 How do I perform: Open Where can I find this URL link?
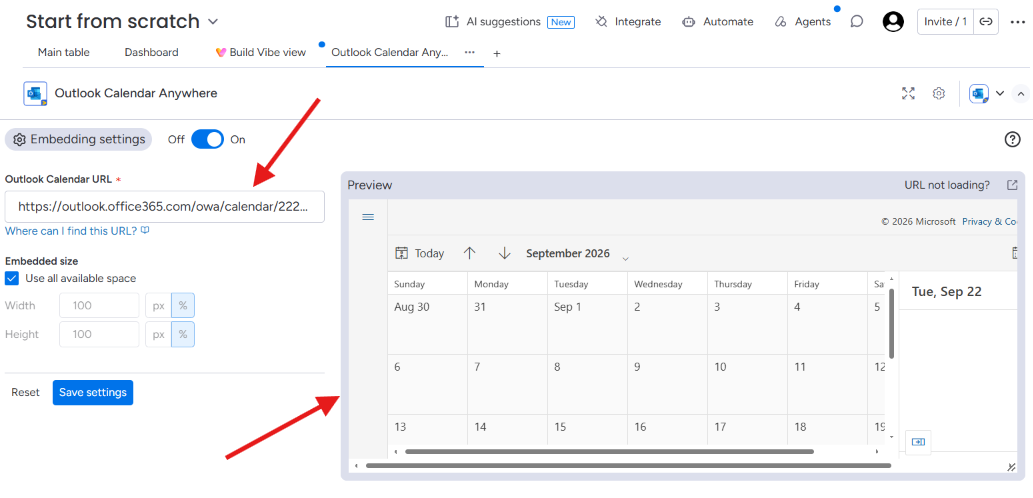click(x=78, y=231)
